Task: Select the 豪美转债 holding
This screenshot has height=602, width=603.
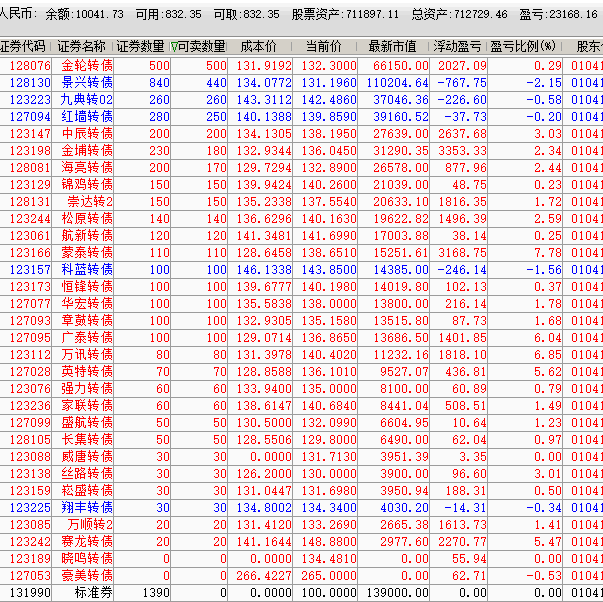Action: click(x=87, y=576)
